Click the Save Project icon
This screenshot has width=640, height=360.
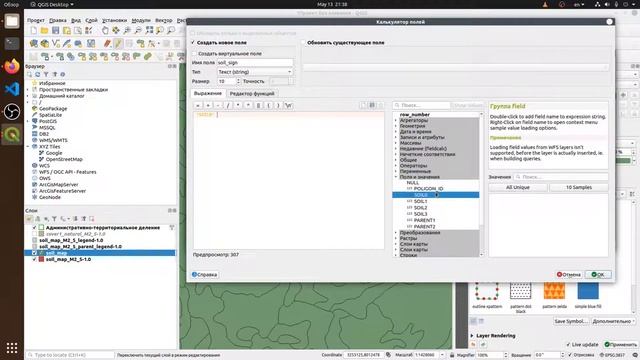tap(55, 31)
